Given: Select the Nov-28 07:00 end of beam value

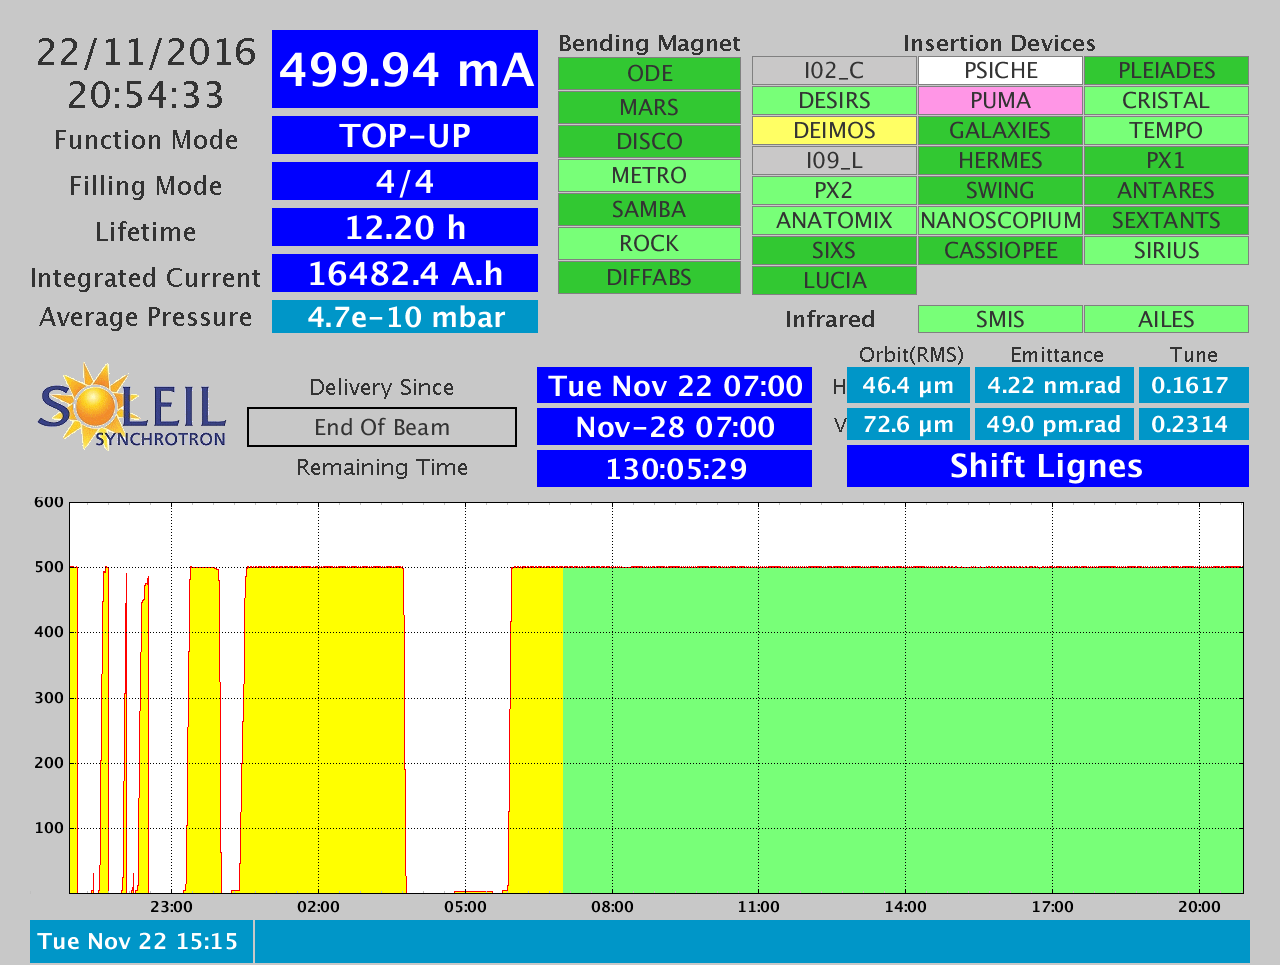Looking at the screenshot, I should tap(675, 427).
